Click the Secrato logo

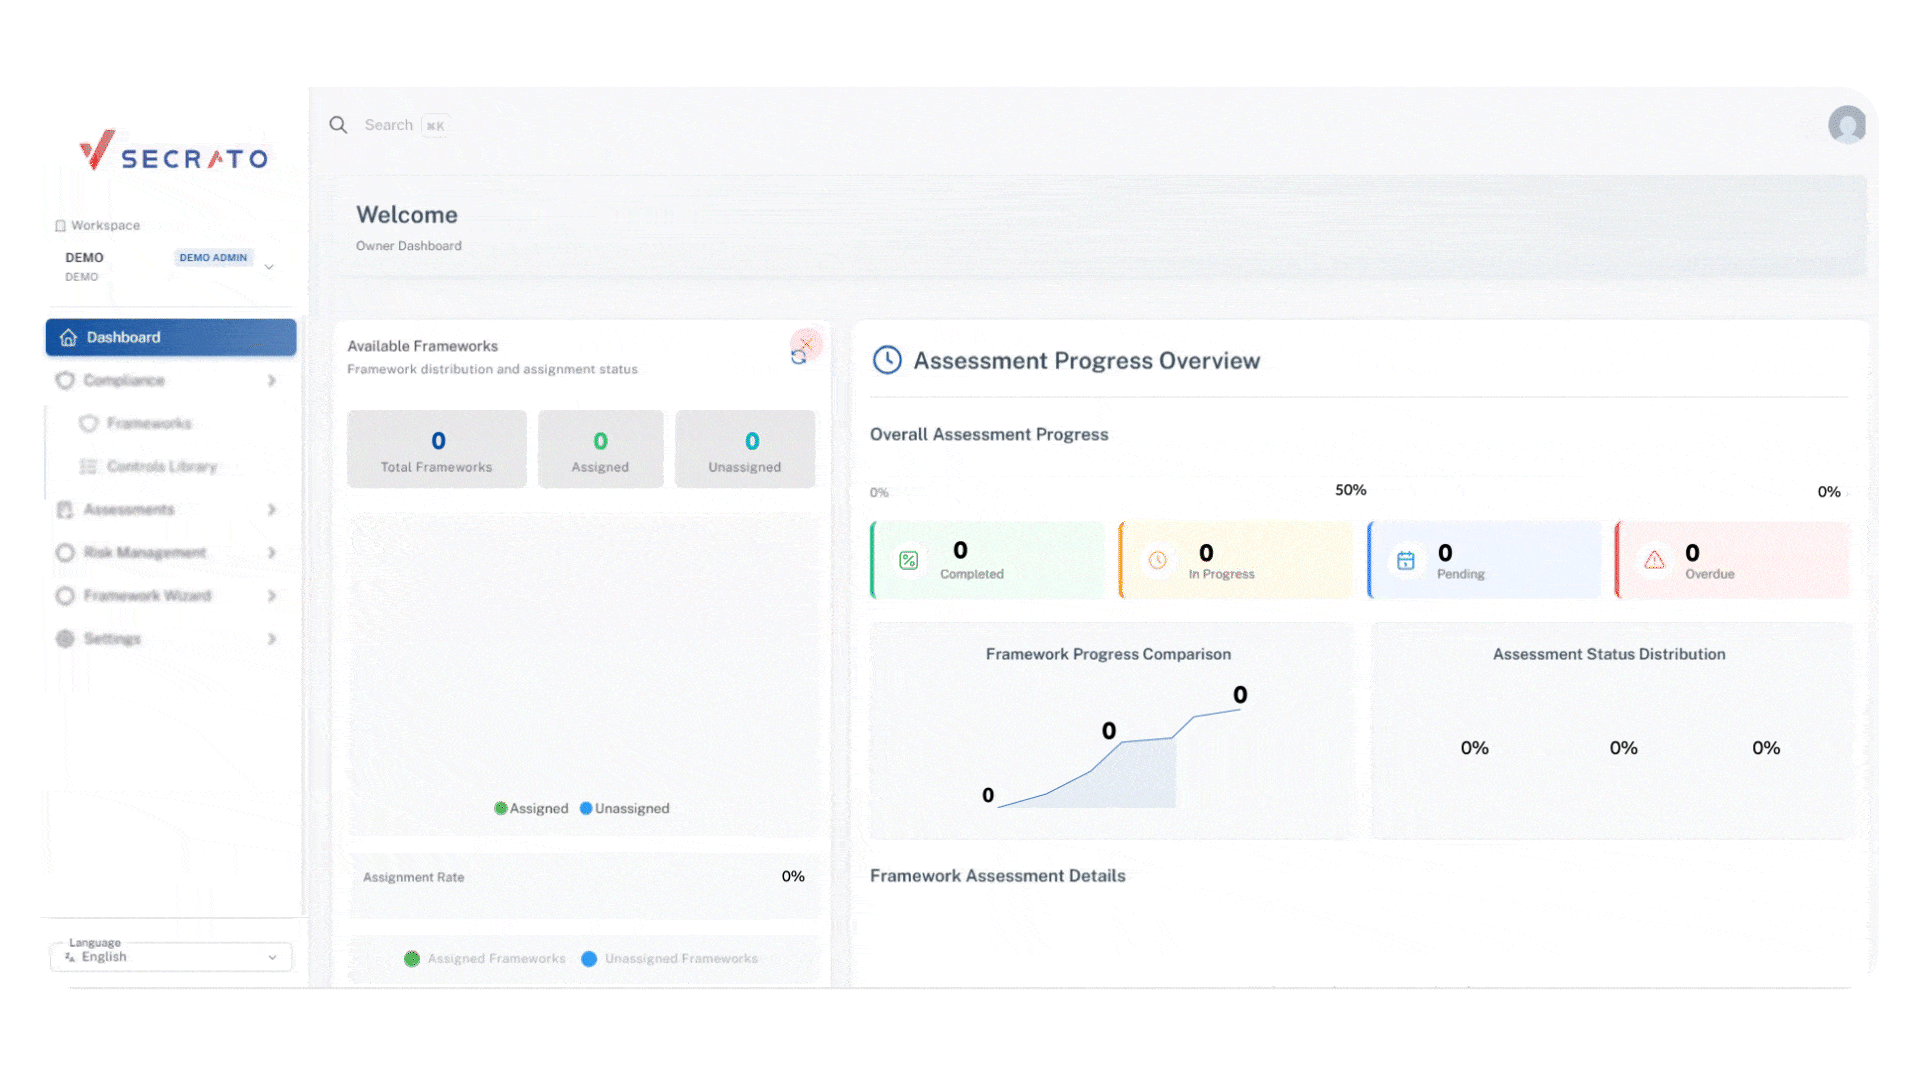174,152
